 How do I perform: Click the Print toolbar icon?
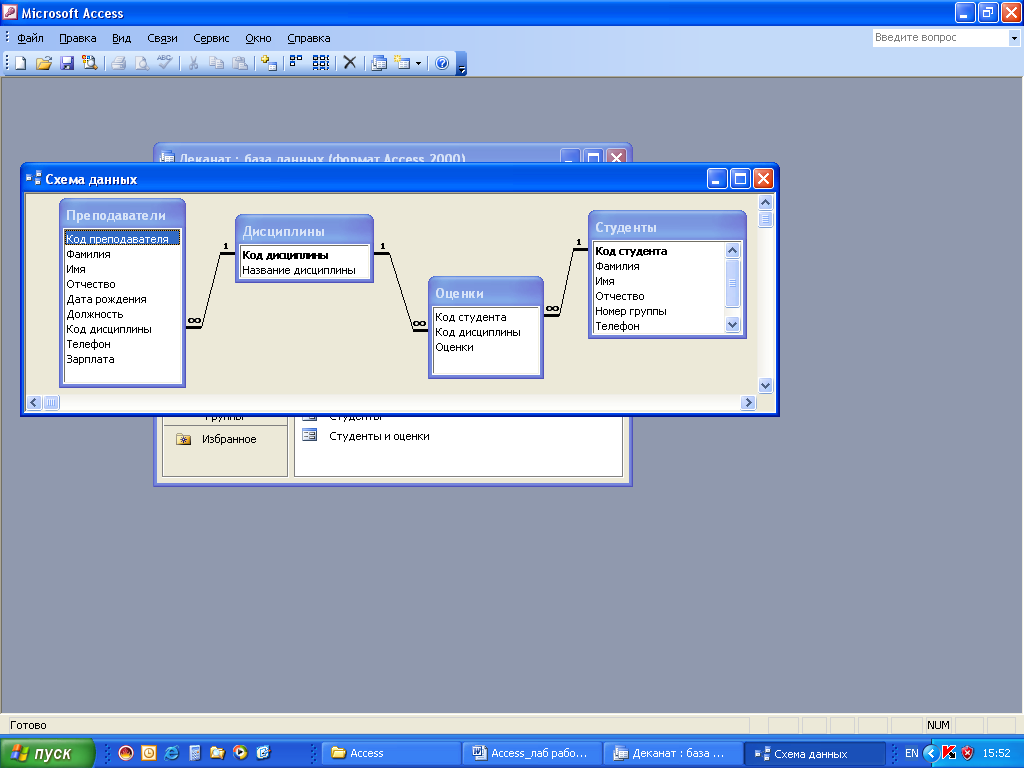(118, 63)
